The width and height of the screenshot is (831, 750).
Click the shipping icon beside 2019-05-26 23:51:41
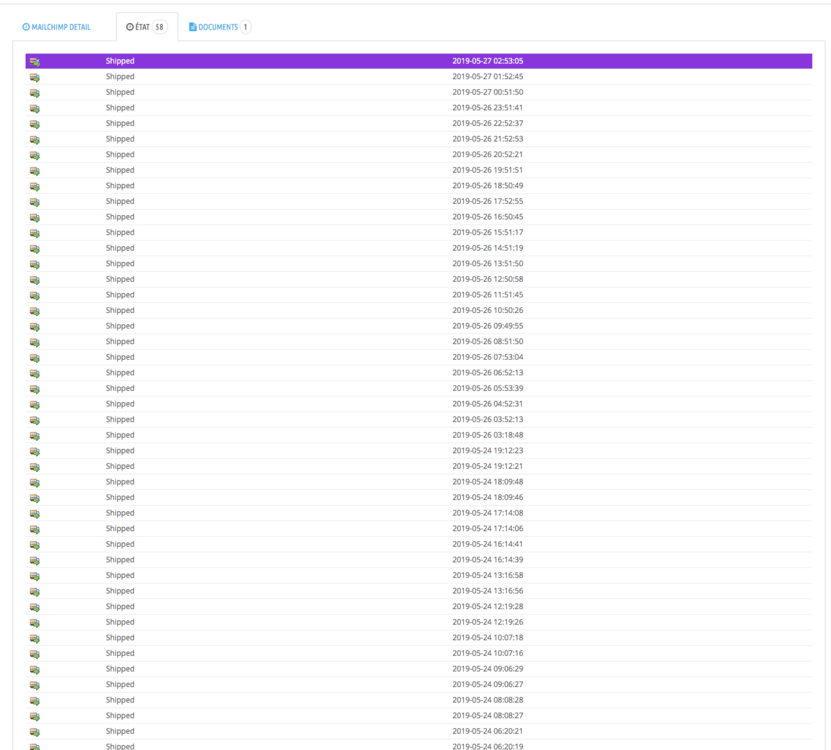[35, 107]
